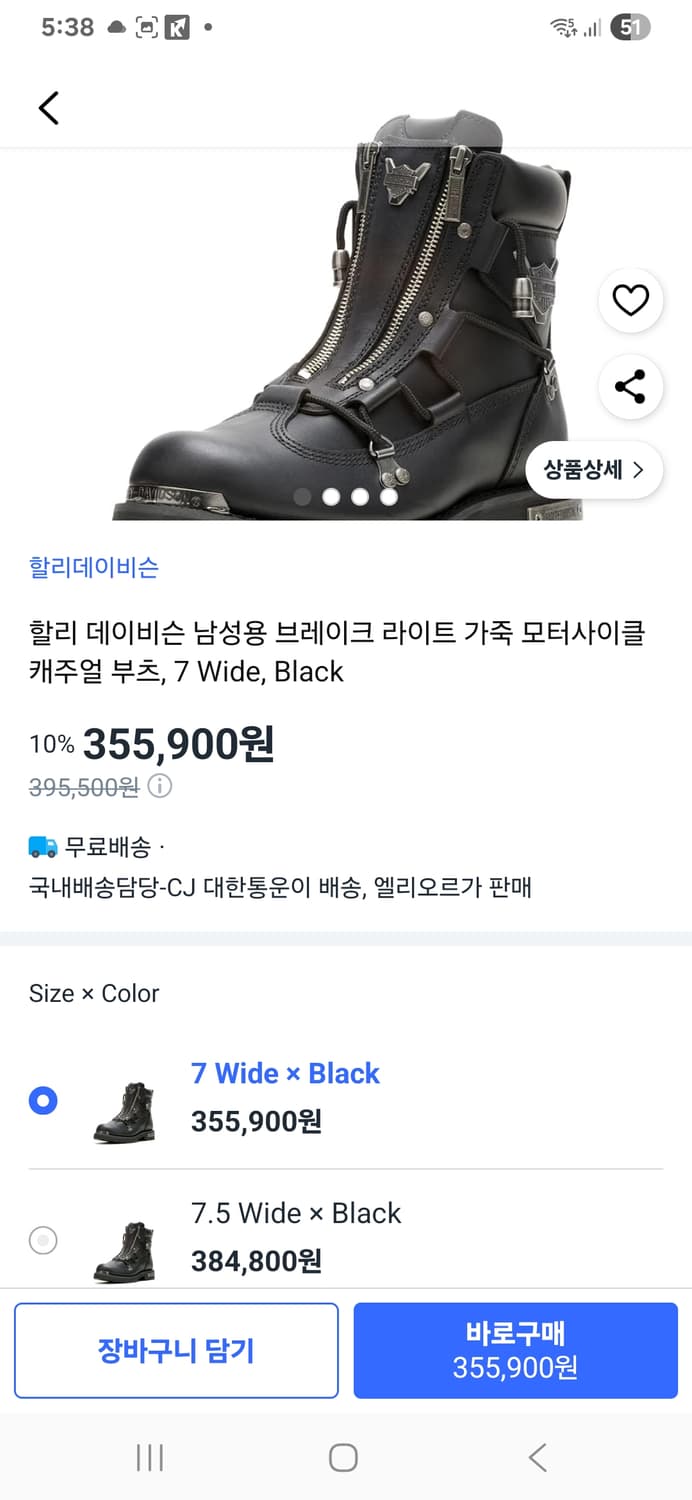Tap the Android back navigation button
692x1500 pixels.
(x=536, y=1458)
